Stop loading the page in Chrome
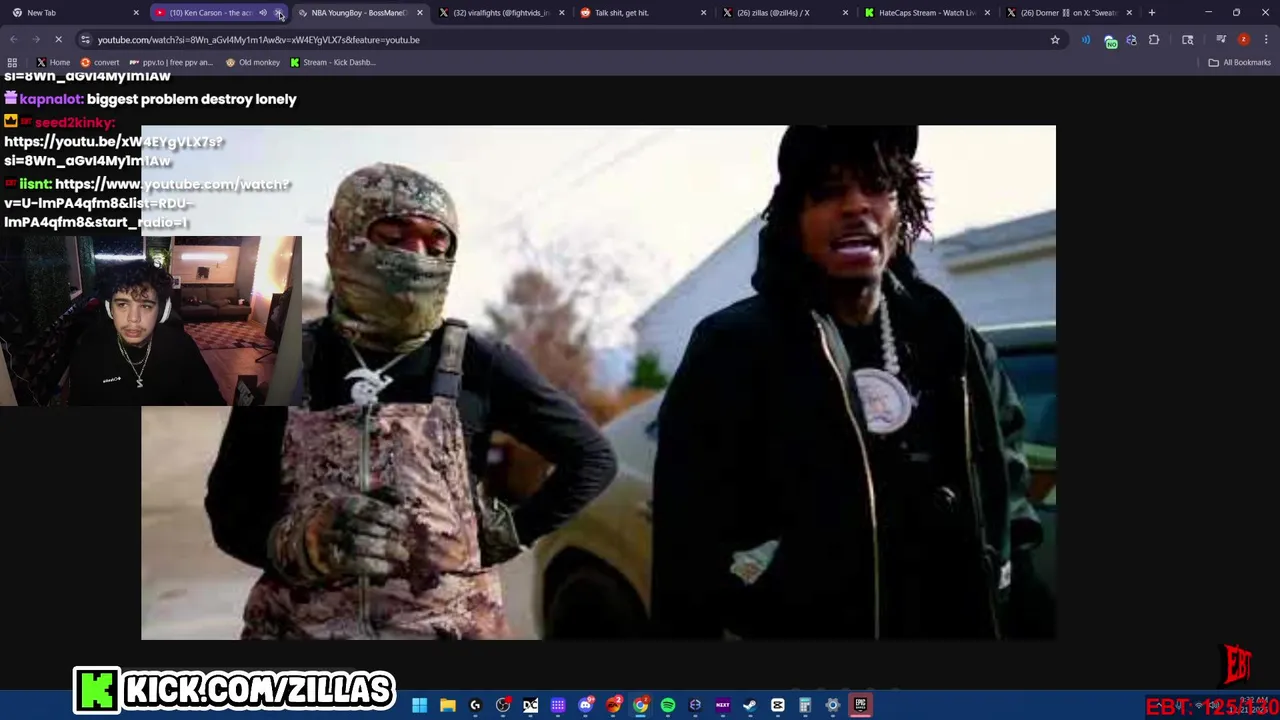This screenshot has height=720, width=1280. point(58,40)
